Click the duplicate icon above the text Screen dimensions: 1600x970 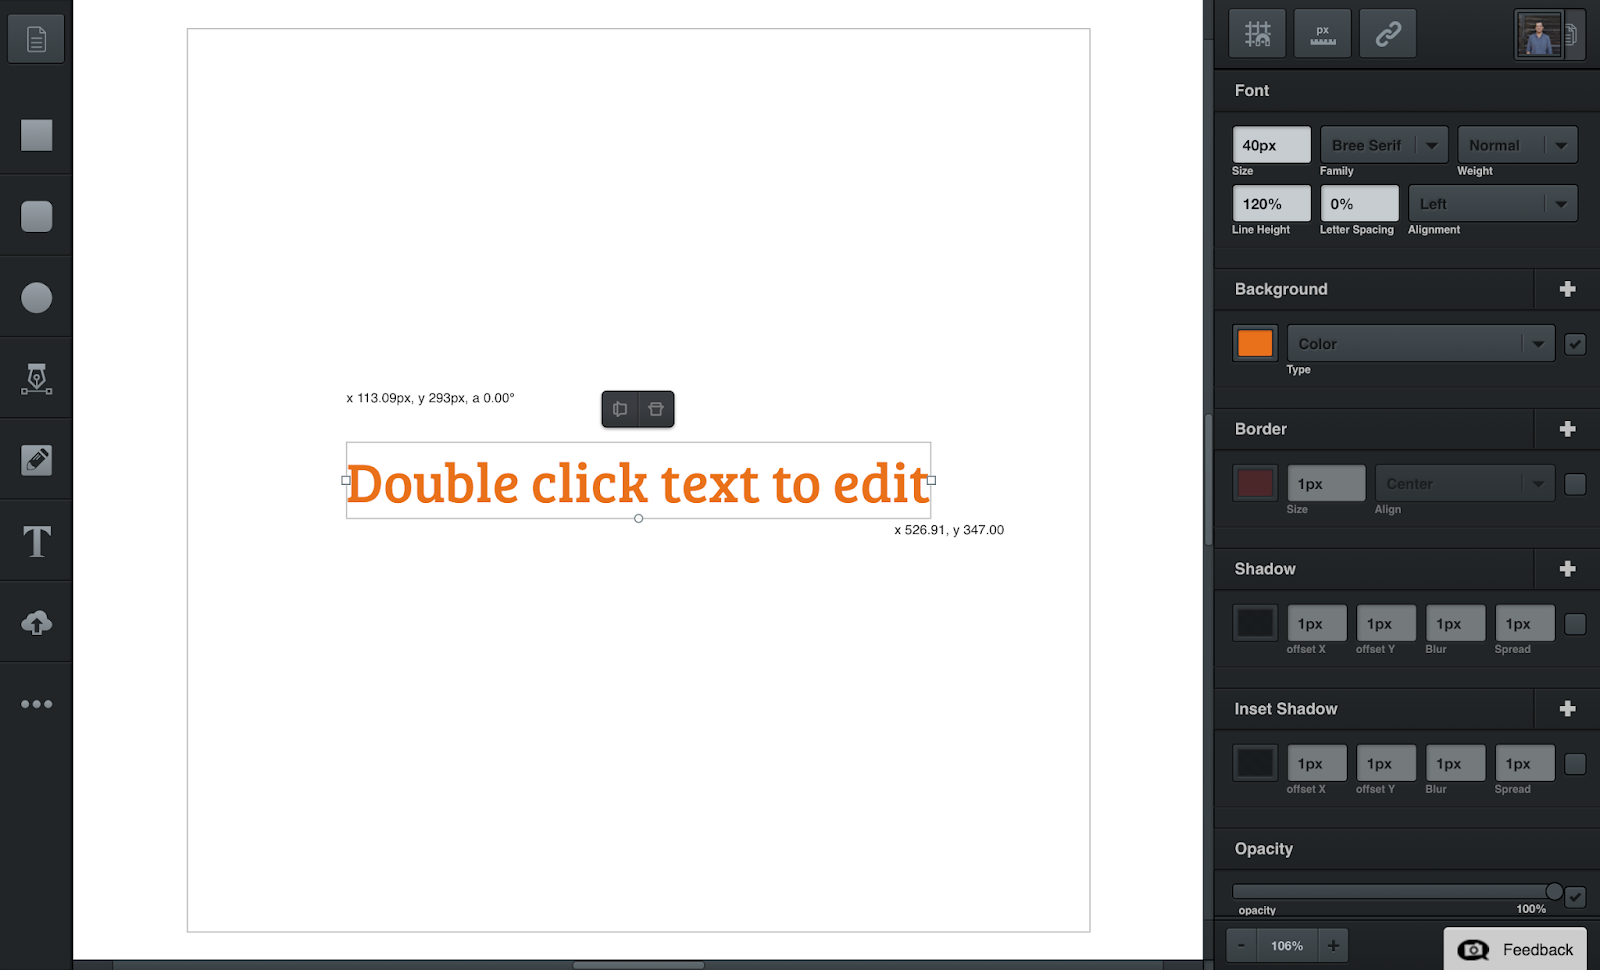tap(620, 409)
